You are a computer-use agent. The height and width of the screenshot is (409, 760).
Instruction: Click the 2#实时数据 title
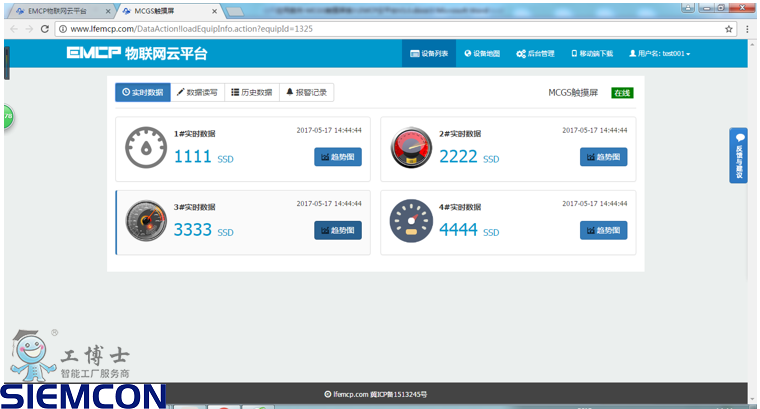460,134
